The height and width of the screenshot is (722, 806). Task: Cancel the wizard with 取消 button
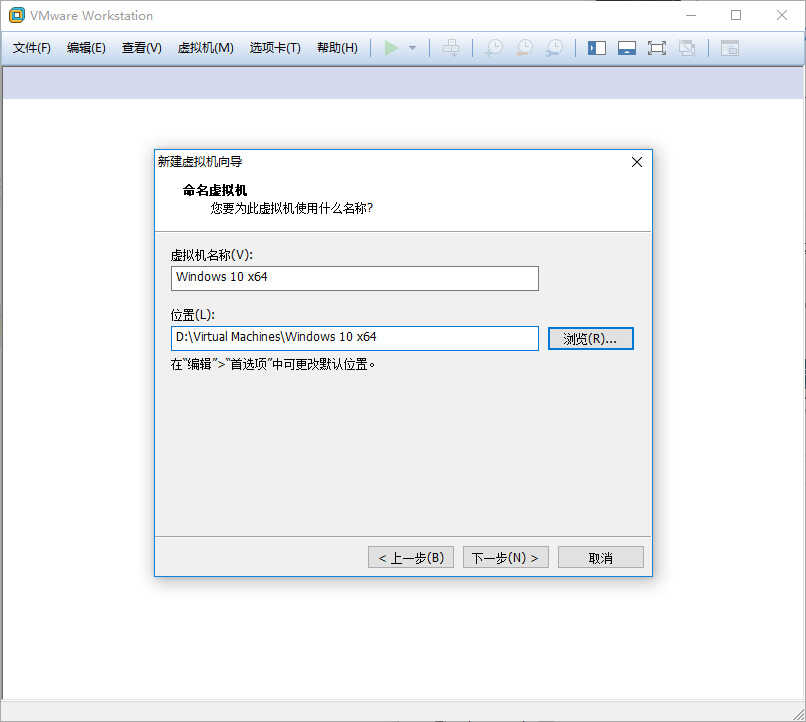tap(600, 558)
